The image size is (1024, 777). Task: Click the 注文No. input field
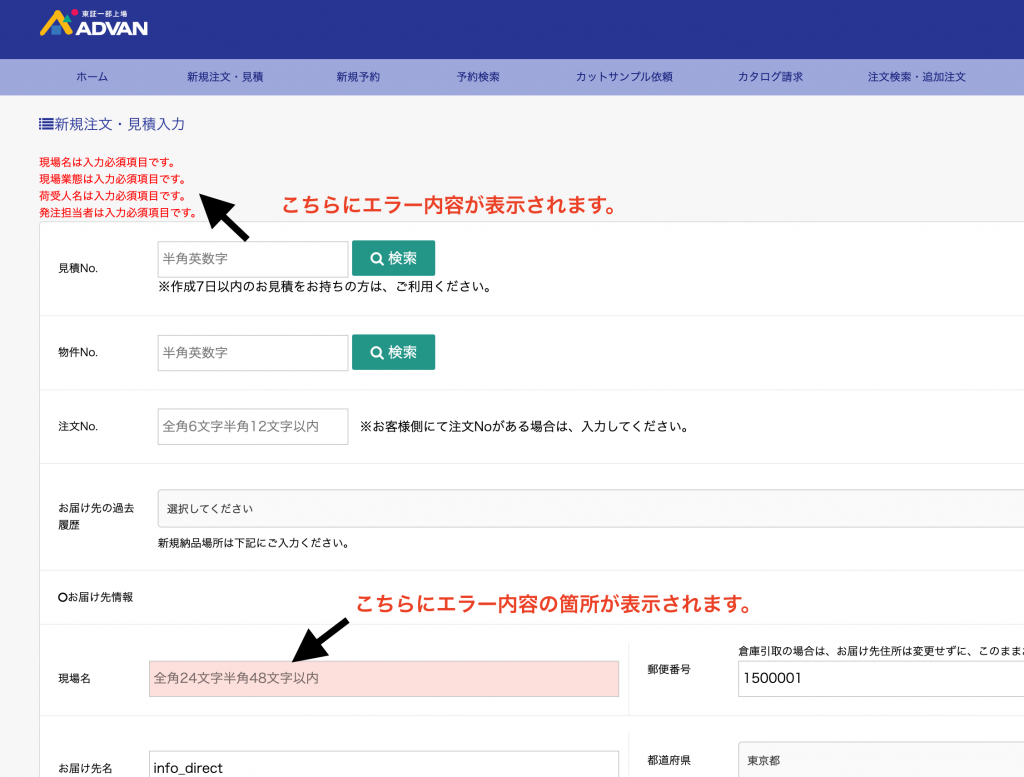pos(253,426)
